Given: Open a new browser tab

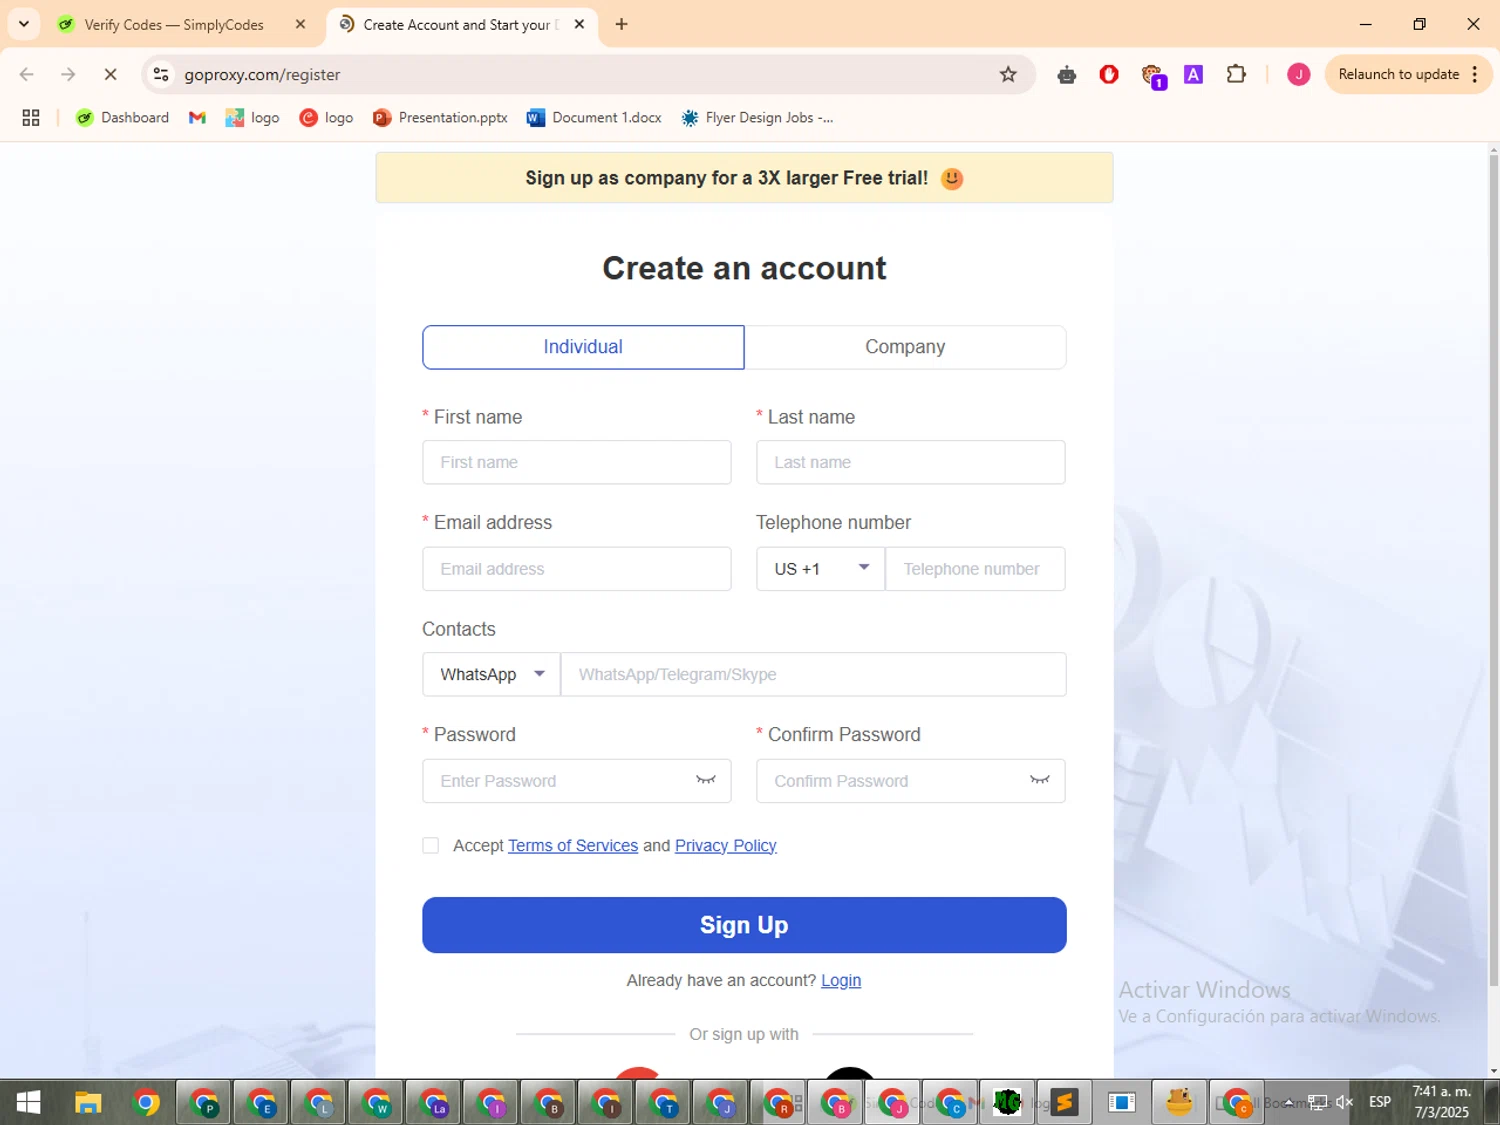Looking at the screenshot, I should [x=622, y=24].
